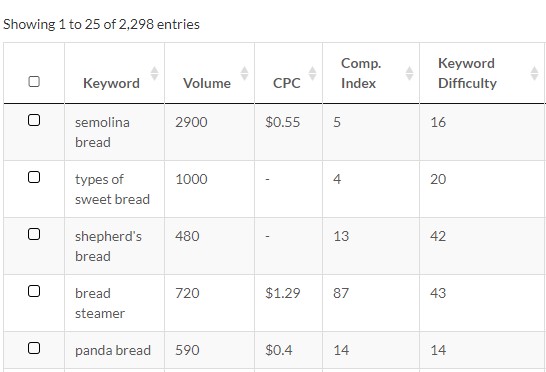The image size is (546, 372).
Task: Click the Keyword Difficulty header label
Action: (x=467, y=73)
